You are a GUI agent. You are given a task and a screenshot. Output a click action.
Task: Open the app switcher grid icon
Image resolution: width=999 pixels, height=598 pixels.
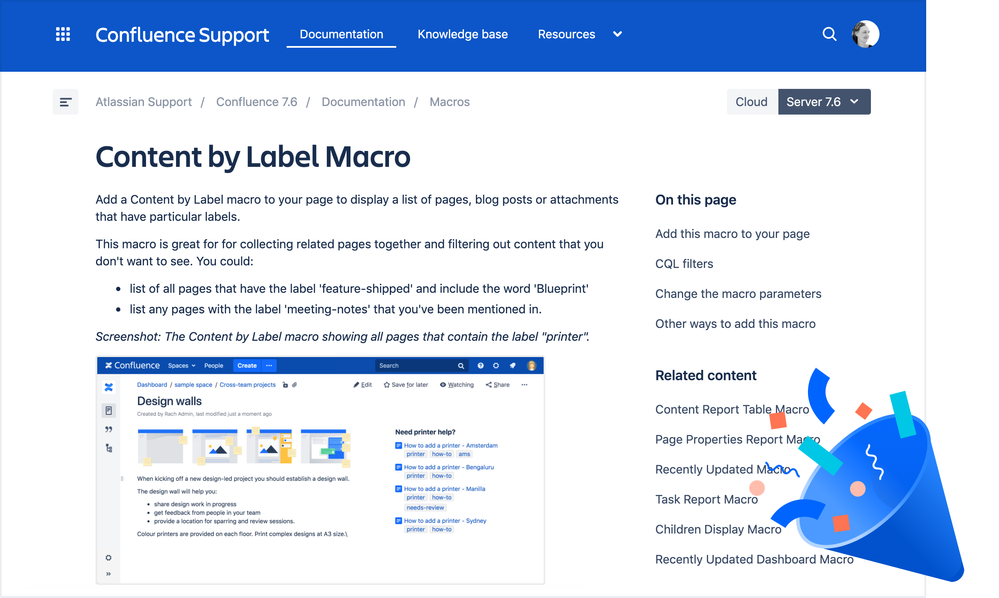tap(62, 34)
